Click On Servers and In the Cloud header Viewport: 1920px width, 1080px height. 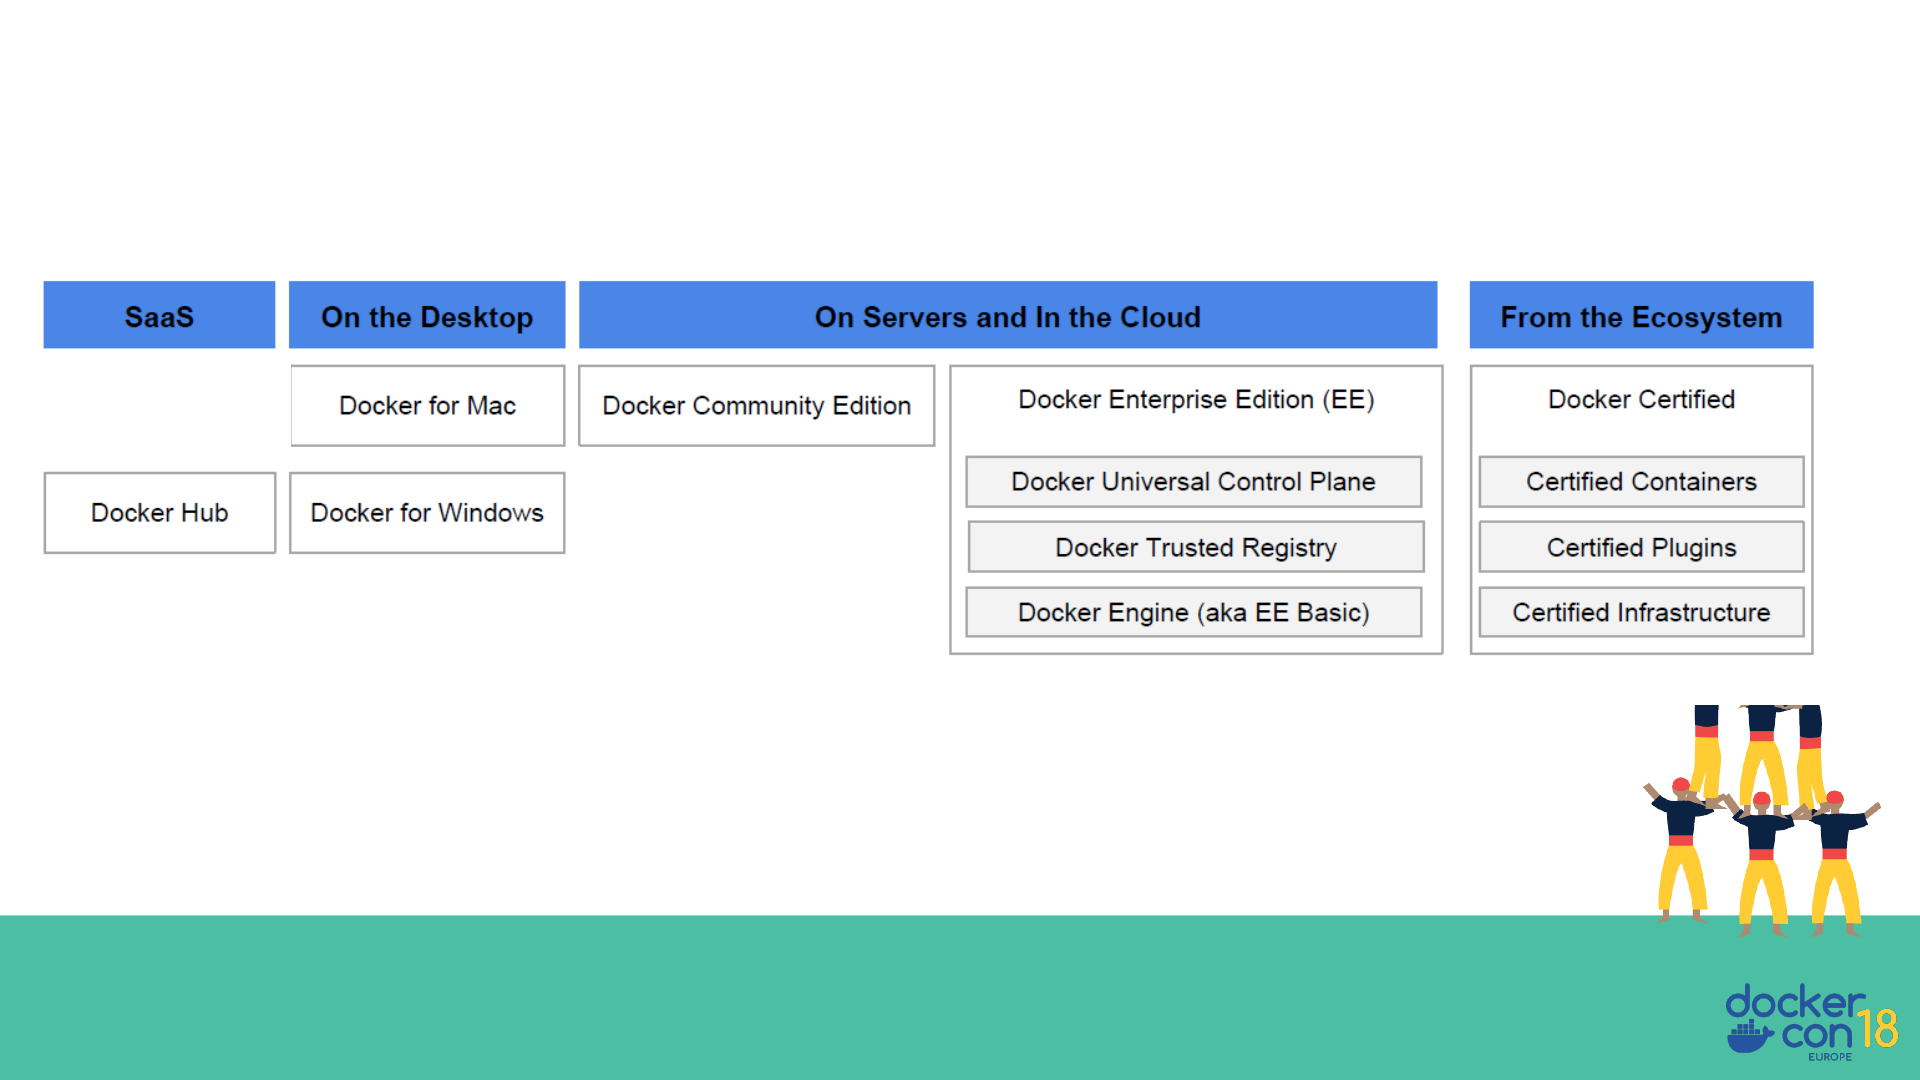(x=1007, y=316)
